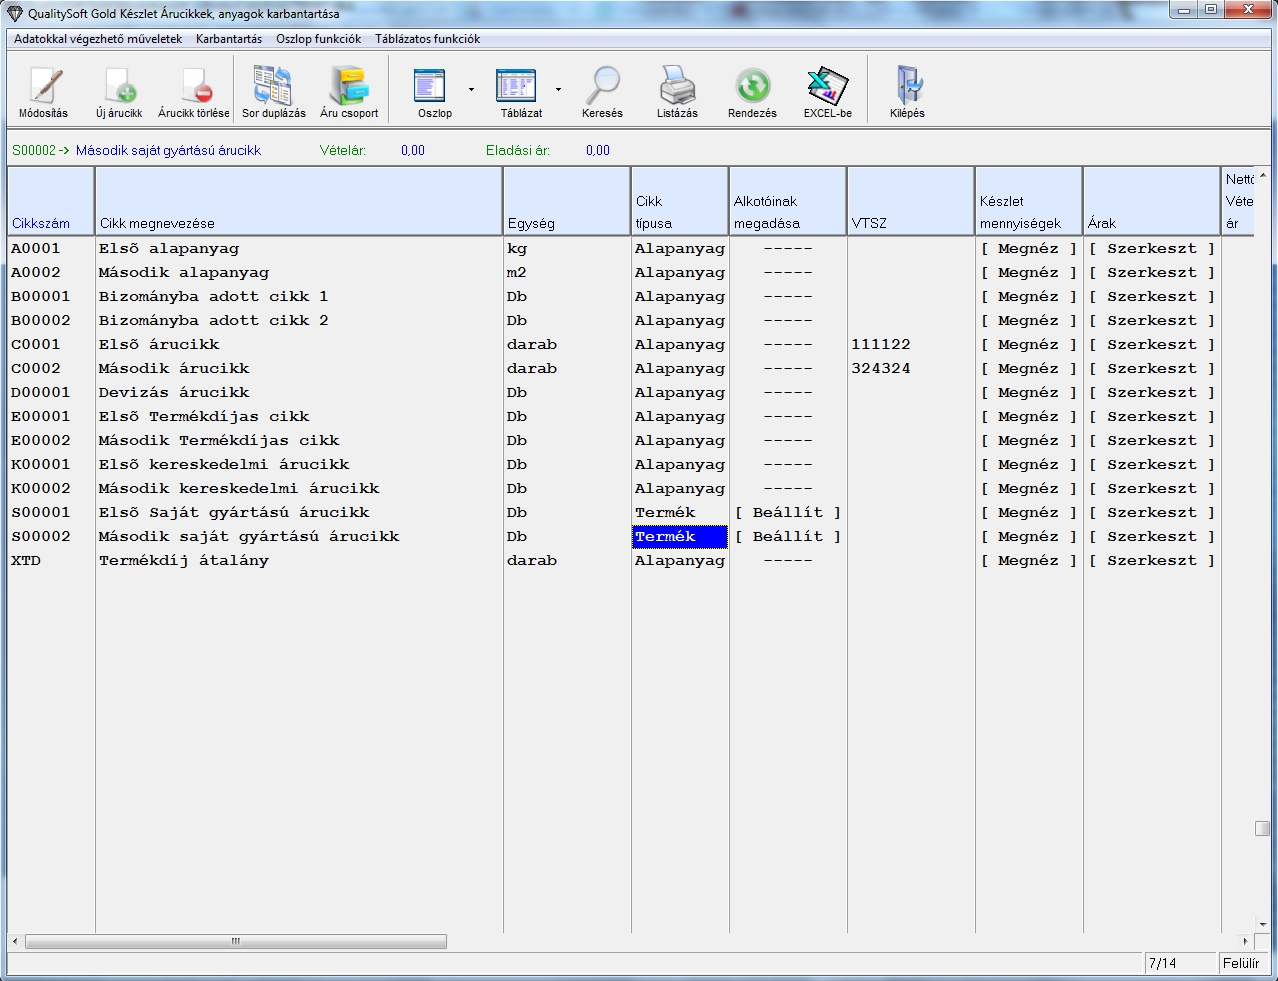Screen dimensions: 1278x981
Task: Open the Adatokkal végezhető műveletek menu
Action: (x=98, y=39)
